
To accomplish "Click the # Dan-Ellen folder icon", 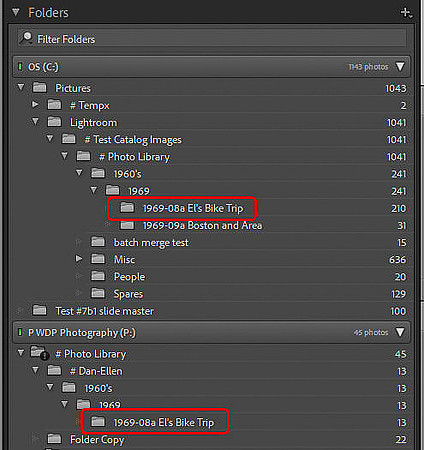I will [x=54, y=370].
